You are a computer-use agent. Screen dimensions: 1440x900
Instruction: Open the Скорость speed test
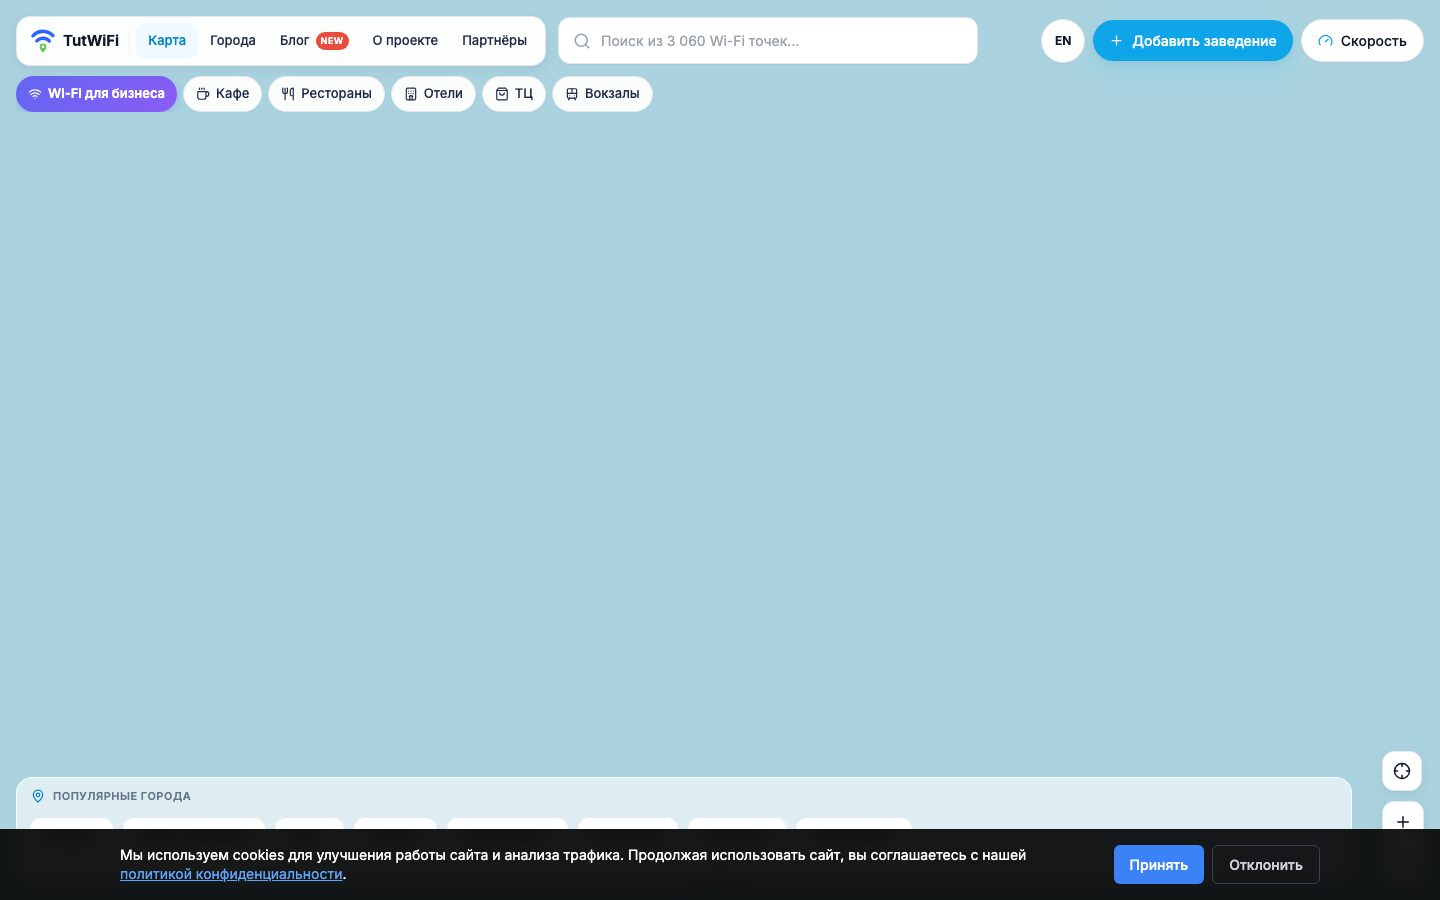click(1362, 41)
